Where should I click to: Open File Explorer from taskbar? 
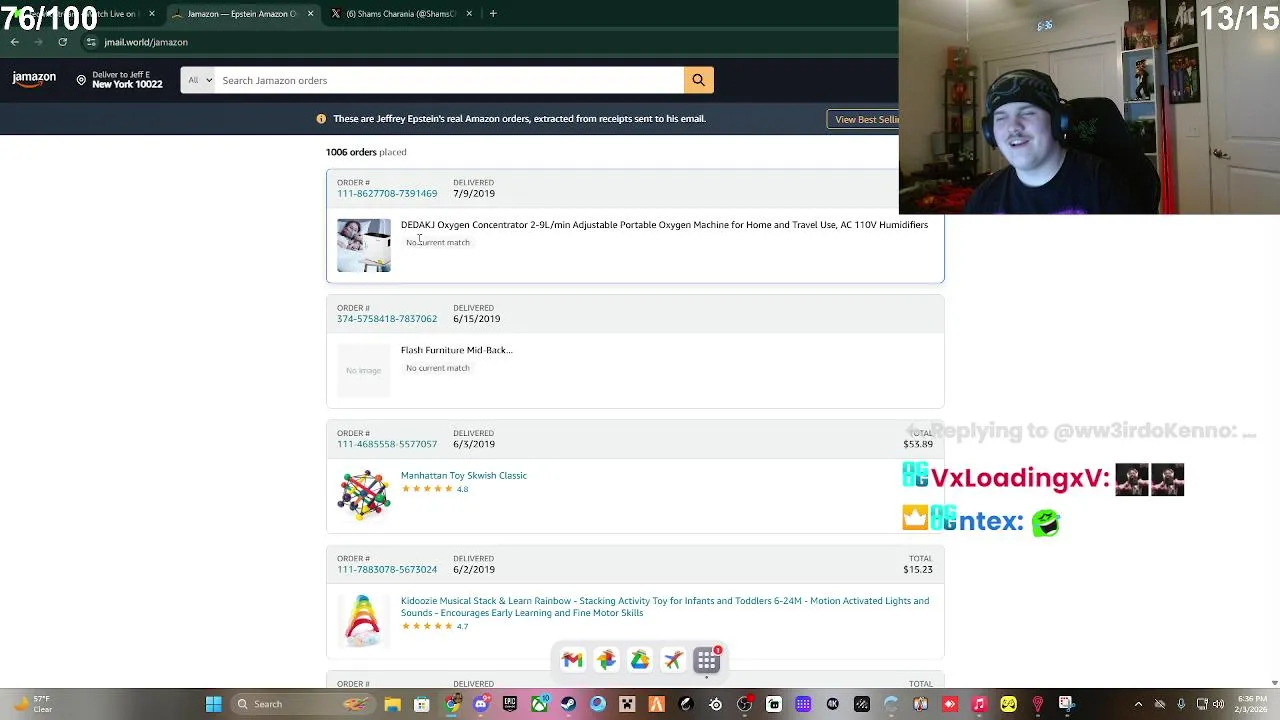point(393,704)
